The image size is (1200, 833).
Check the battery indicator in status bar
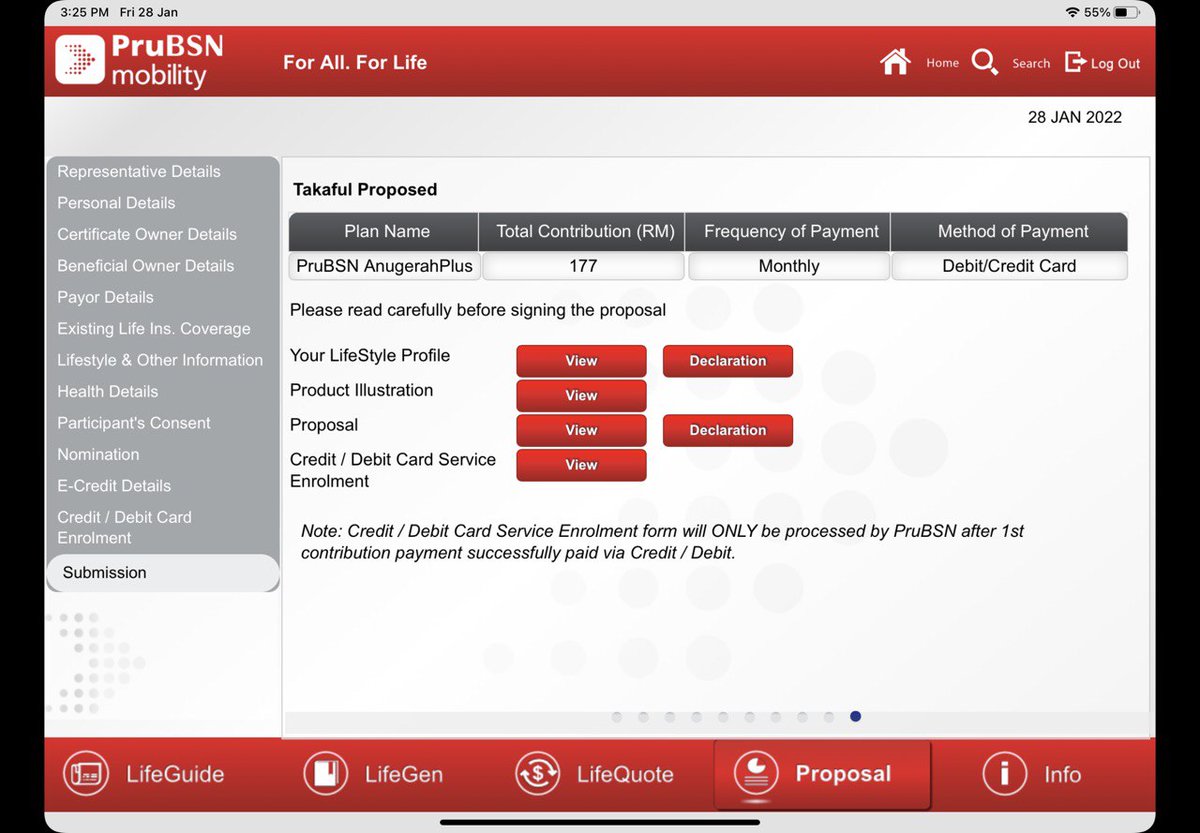point(1127,12)
